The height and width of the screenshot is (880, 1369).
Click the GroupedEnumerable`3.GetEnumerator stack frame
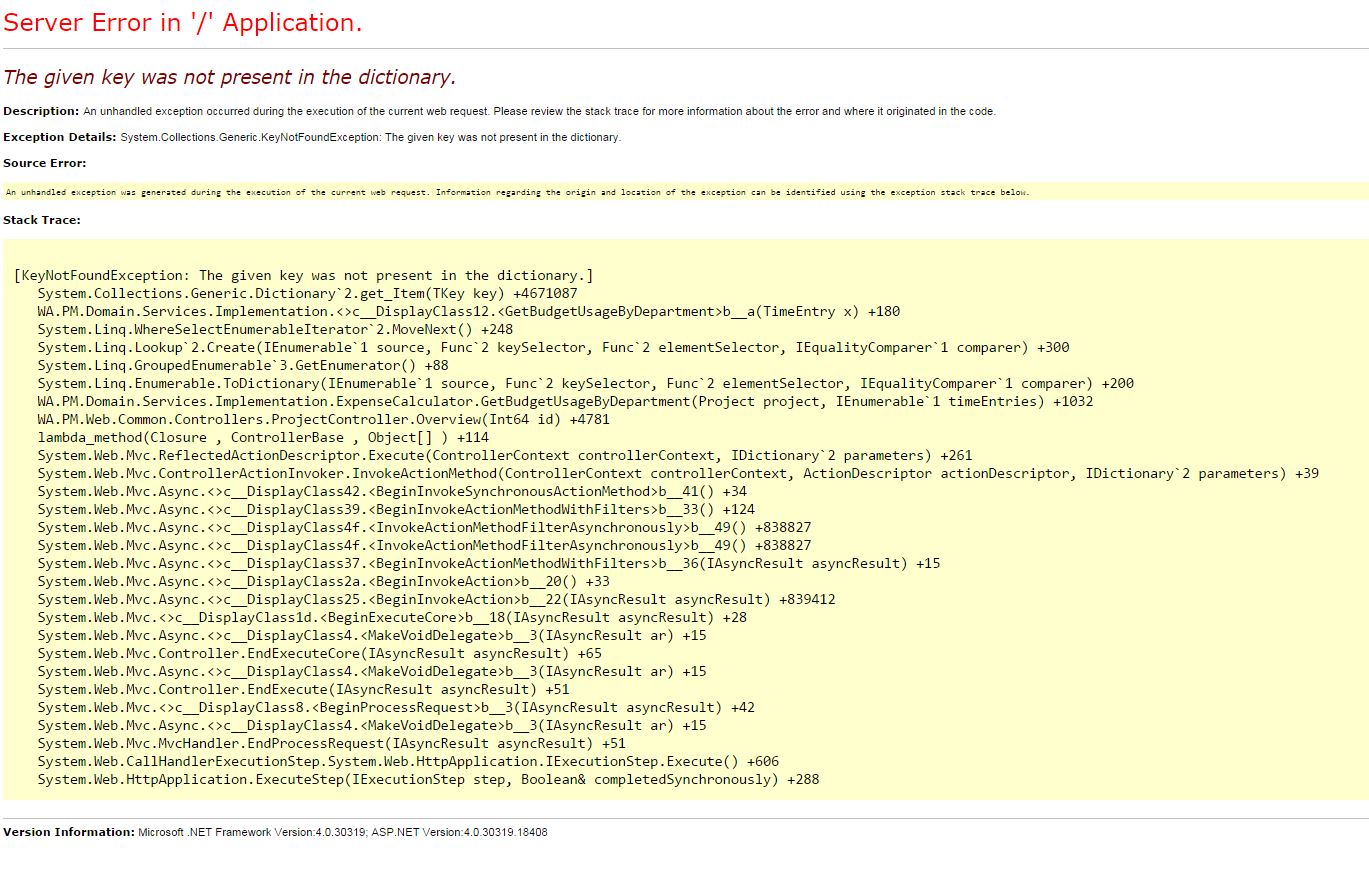241,365
